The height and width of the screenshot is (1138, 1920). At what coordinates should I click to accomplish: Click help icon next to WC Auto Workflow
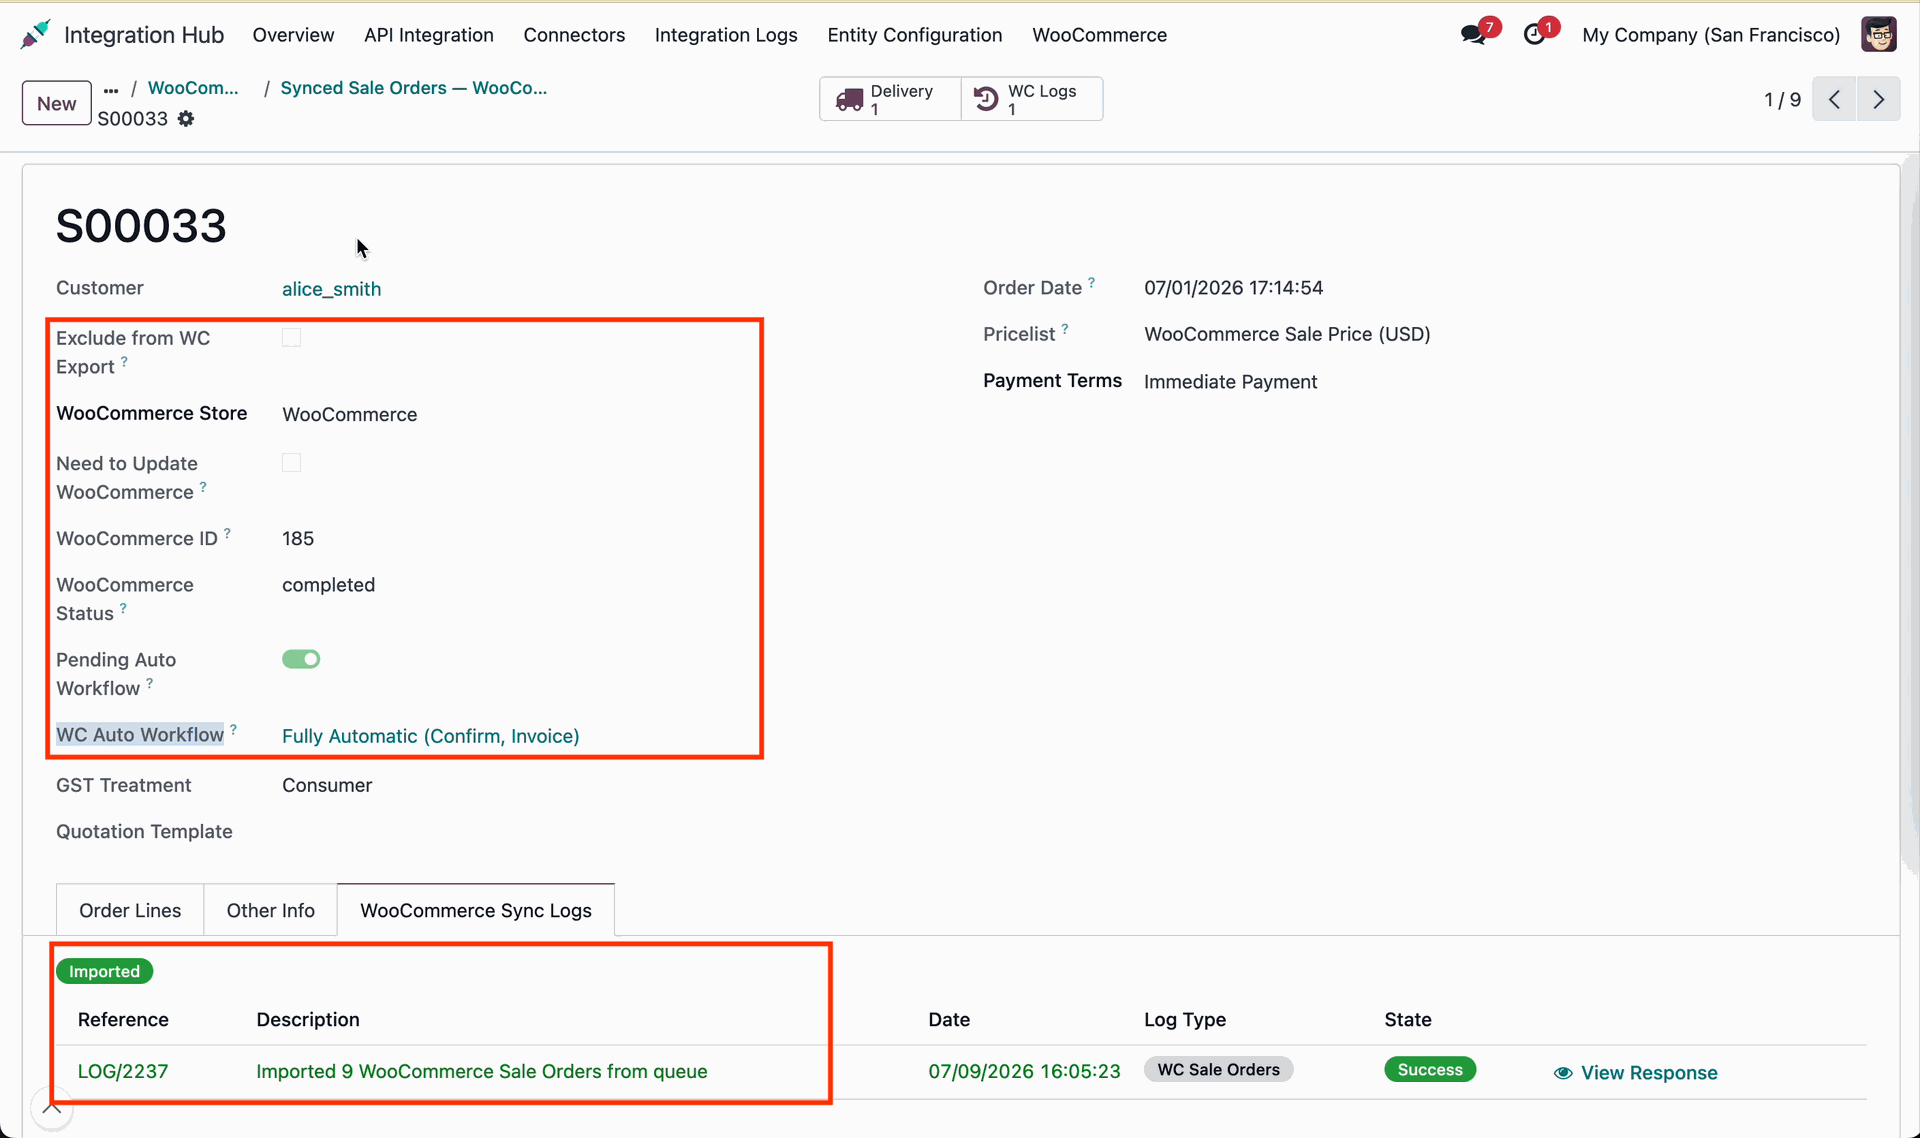[x=233, y=729]
